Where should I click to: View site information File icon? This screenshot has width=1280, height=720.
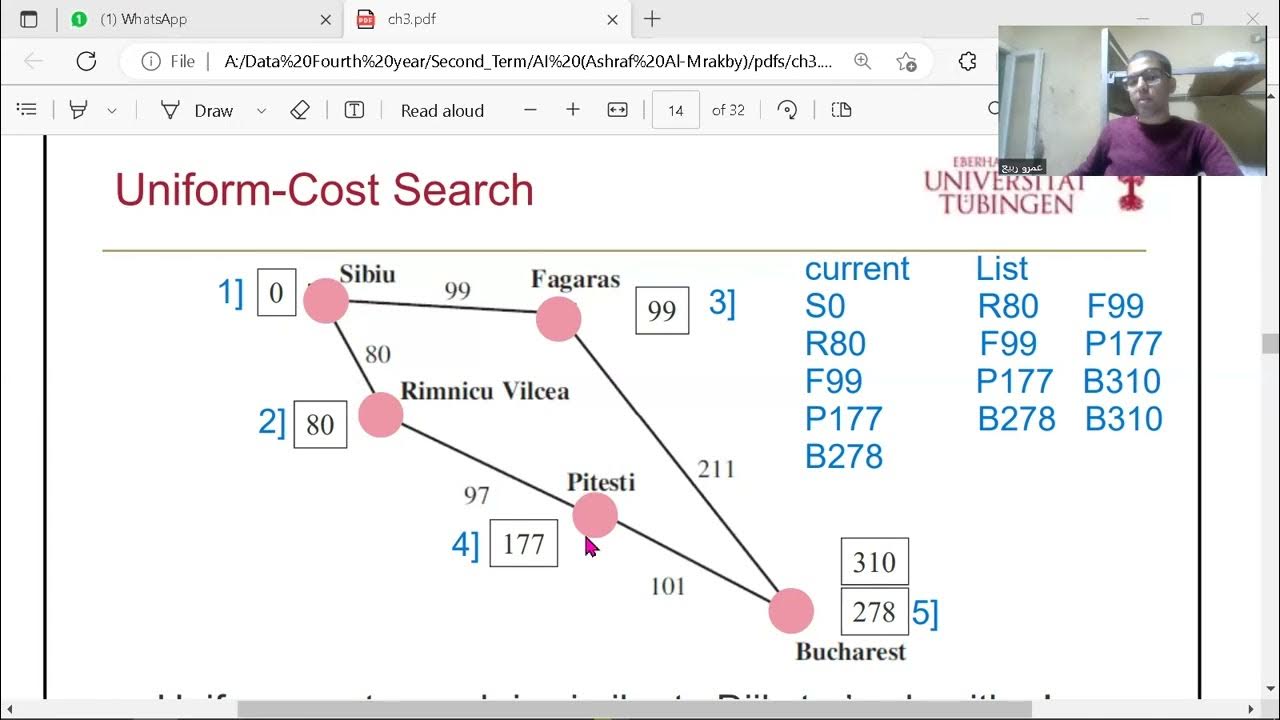tap(168, 61)
